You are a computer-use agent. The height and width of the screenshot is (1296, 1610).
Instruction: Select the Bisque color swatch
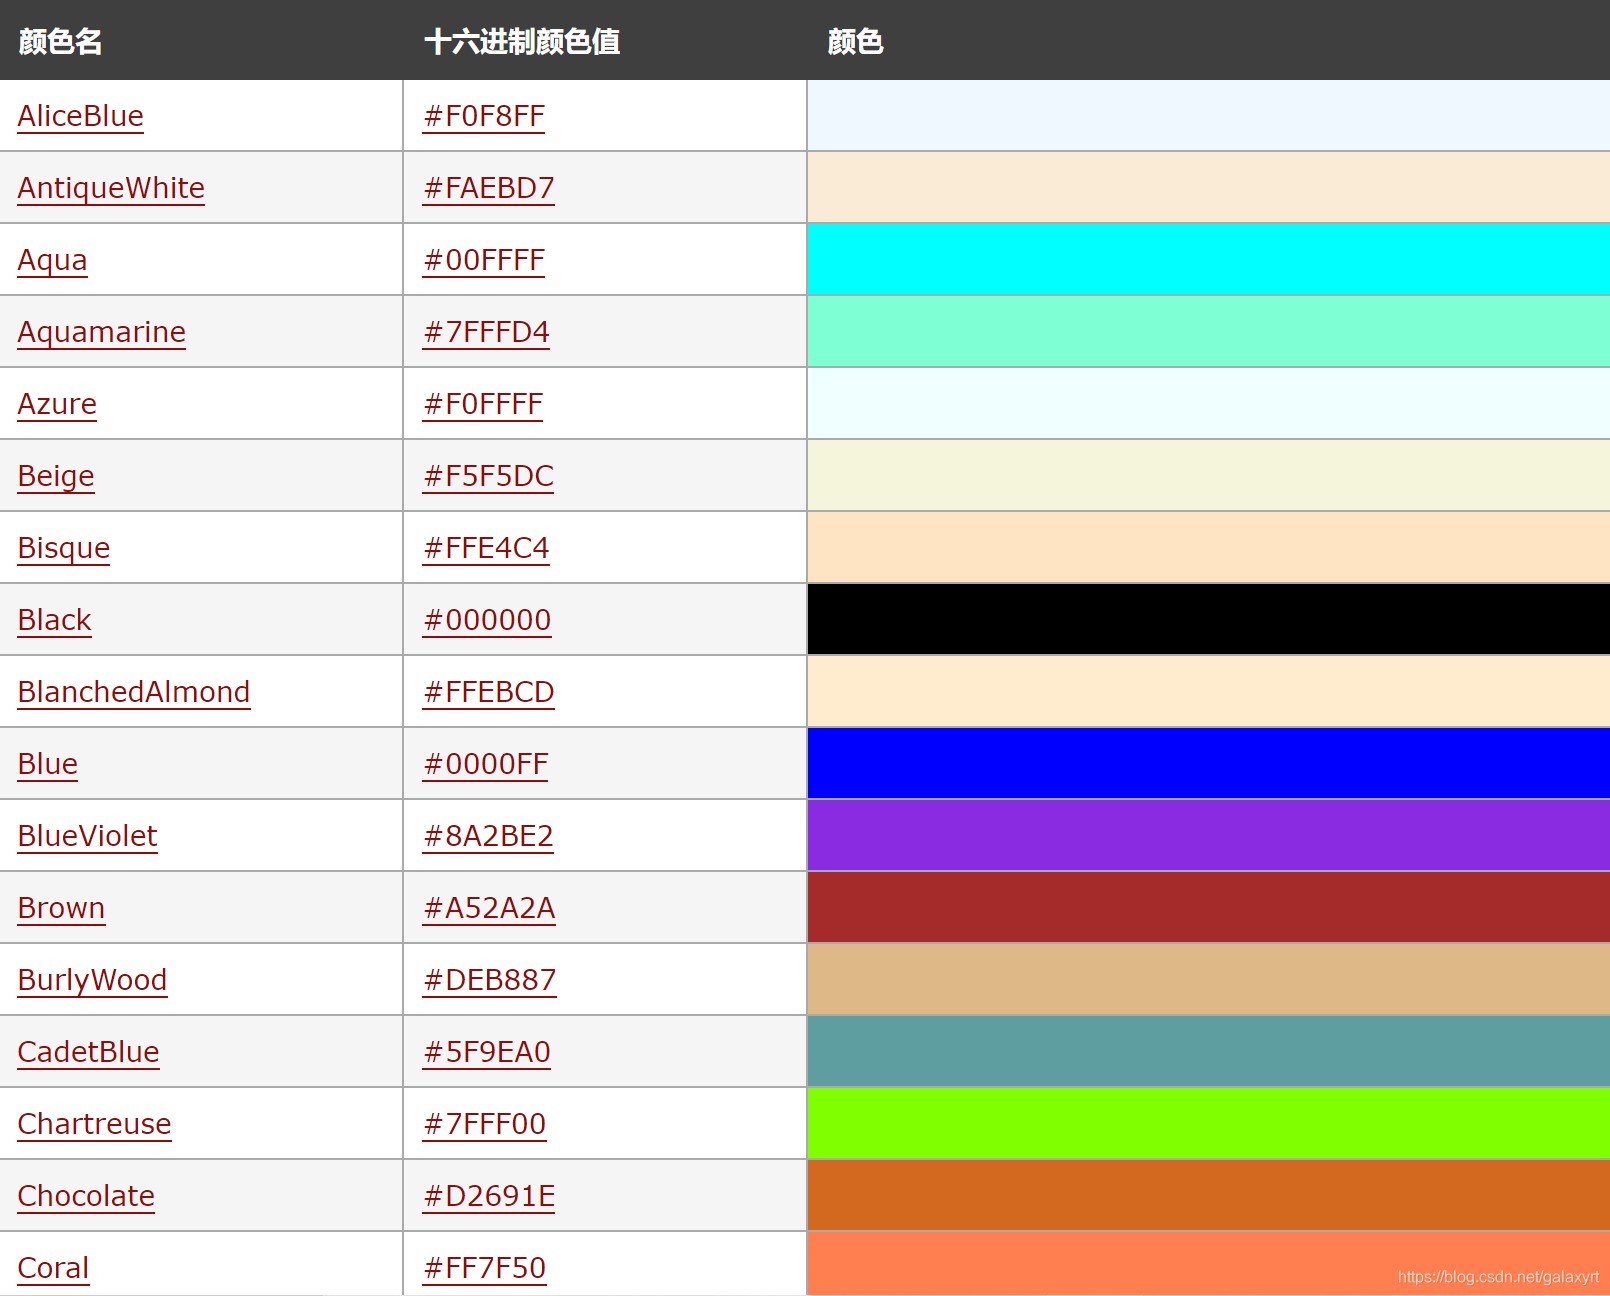1208,547
